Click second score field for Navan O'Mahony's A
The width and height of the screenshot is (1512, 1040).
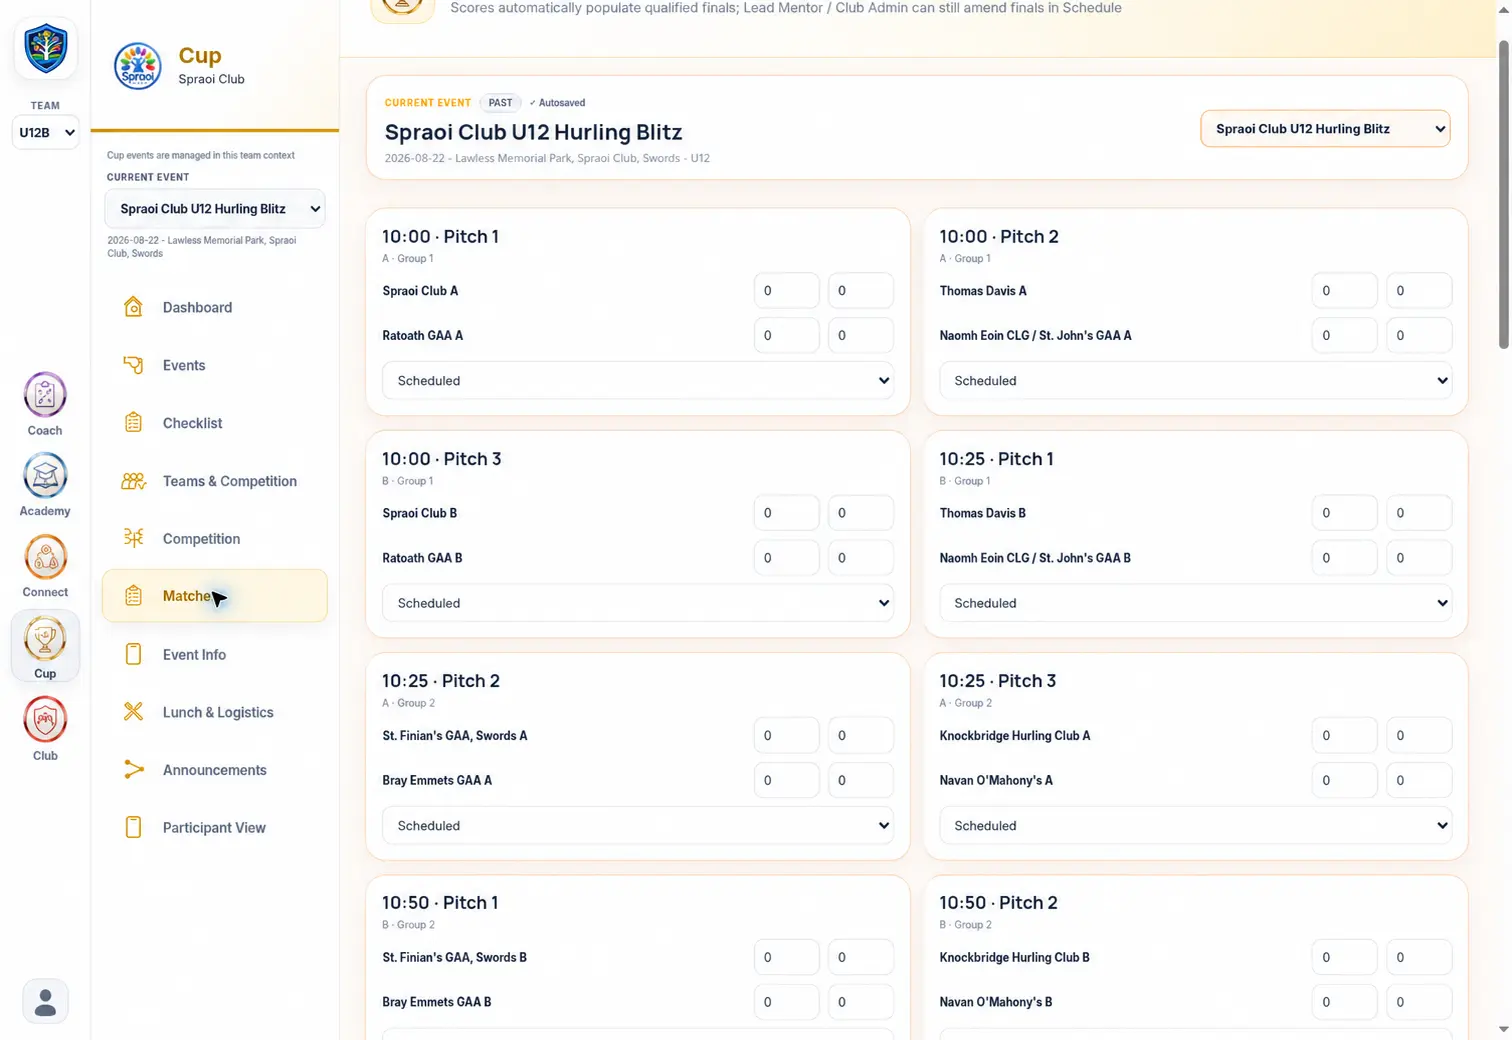coord(1418,780)
